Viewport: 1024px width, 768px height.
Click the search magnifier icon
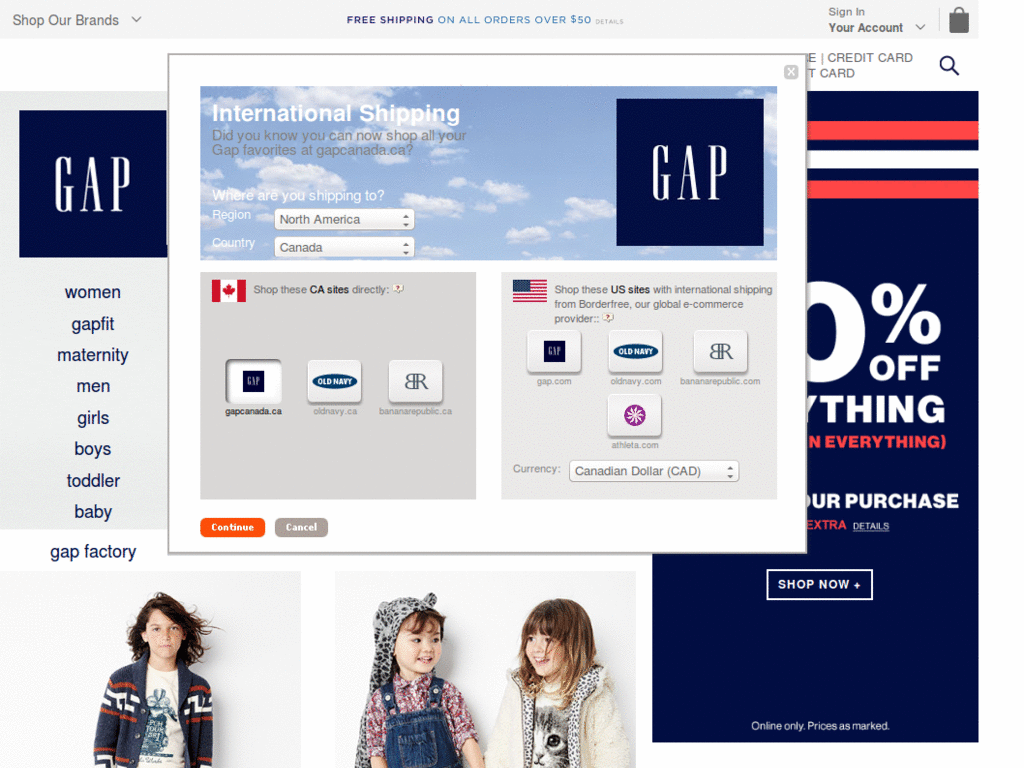pyautogui.click(x=949, y=65)
